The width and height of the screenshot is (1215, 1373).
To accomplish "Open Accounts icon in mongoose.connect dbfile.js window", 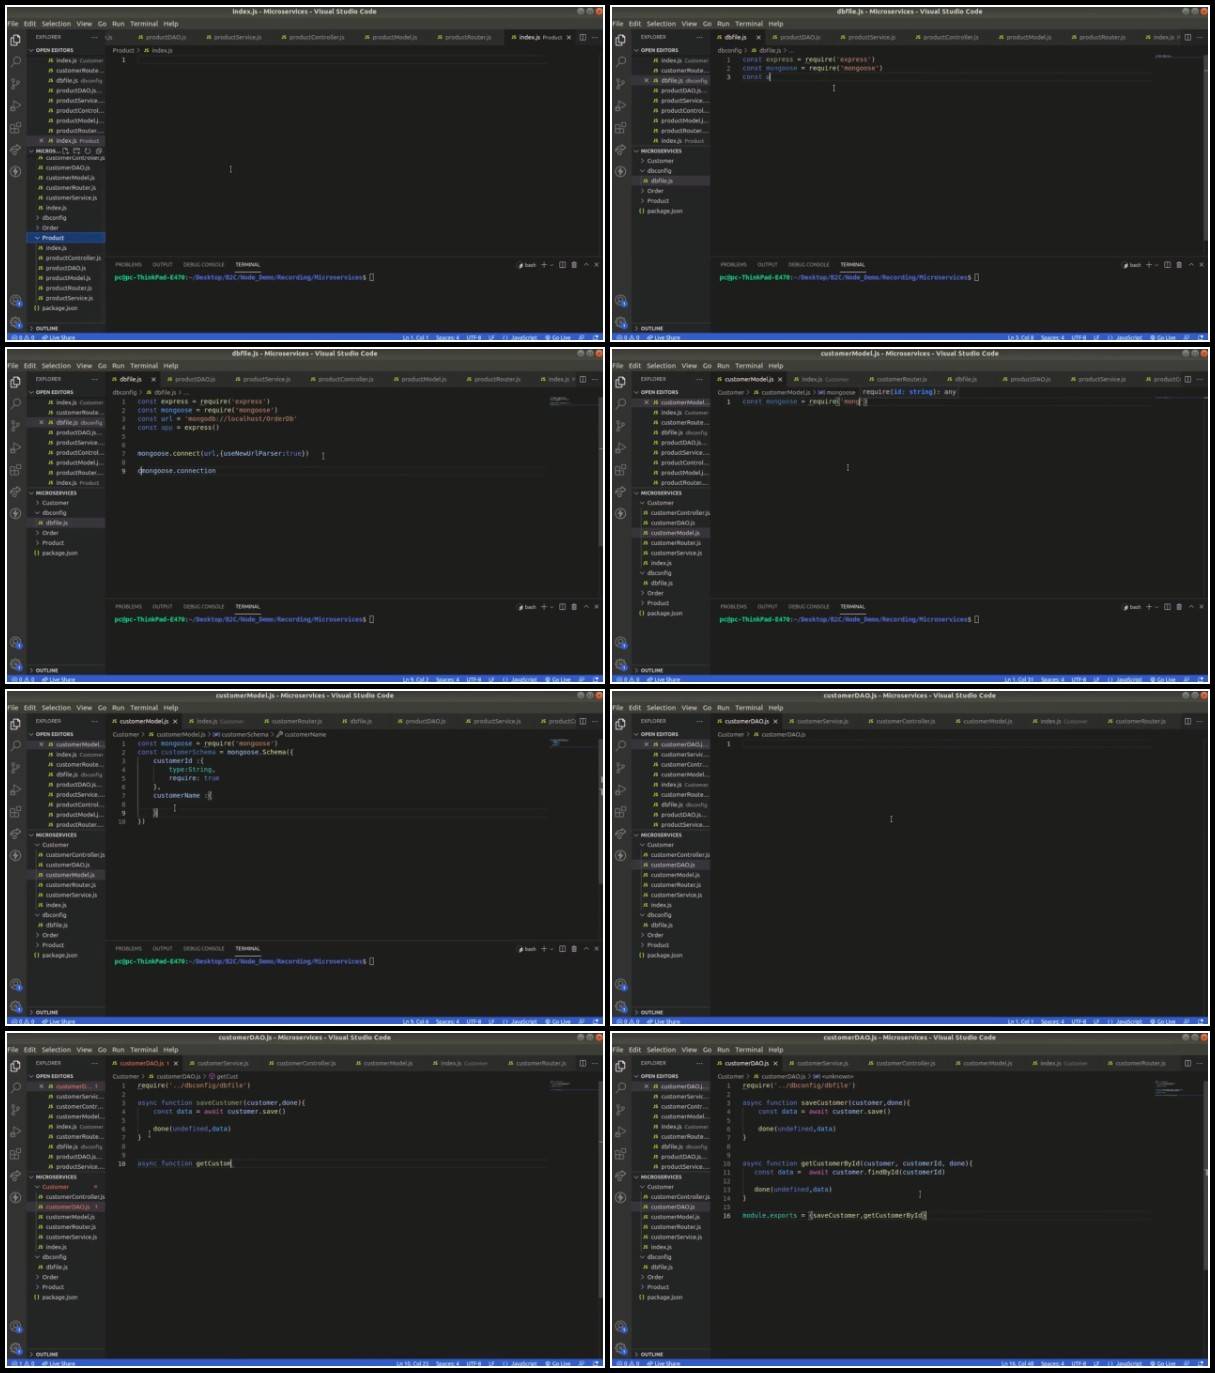I will tap(16, 643).
